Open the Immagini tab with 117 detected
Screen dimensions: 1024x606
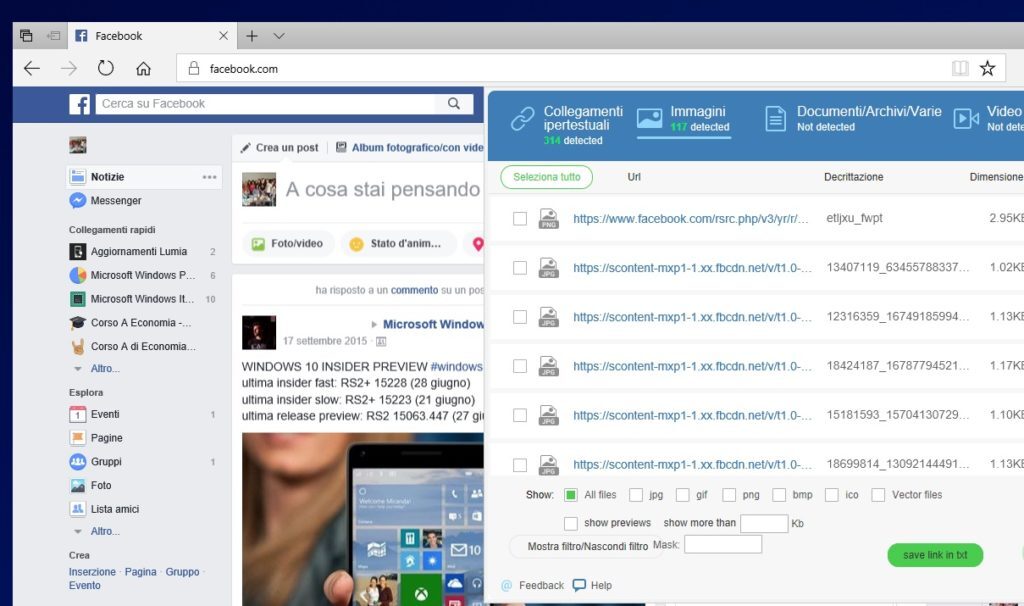pos(684,120)
